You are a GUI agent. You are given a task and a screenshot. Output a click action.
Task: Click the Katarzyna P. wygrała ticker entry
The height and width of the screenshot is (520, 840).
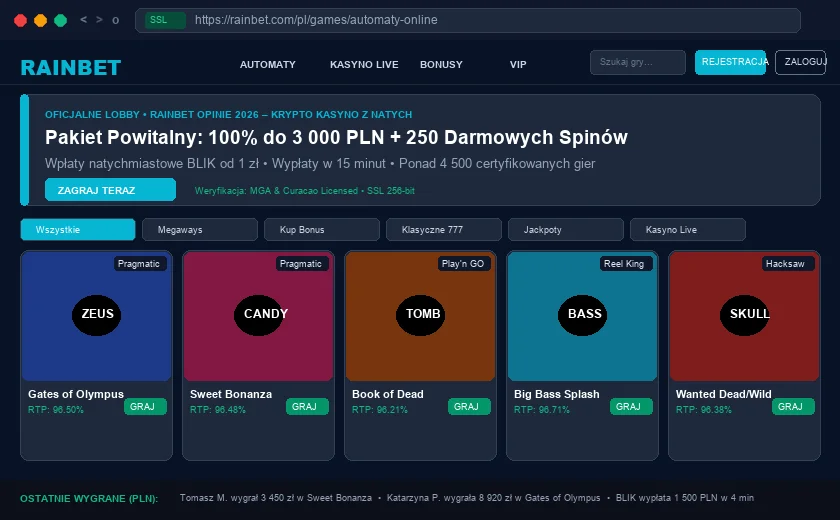(493, 498)
